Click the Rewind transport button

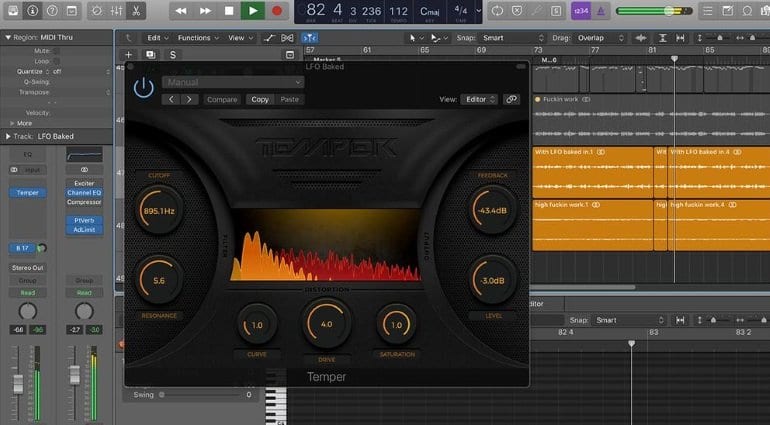tap(181, 11)
